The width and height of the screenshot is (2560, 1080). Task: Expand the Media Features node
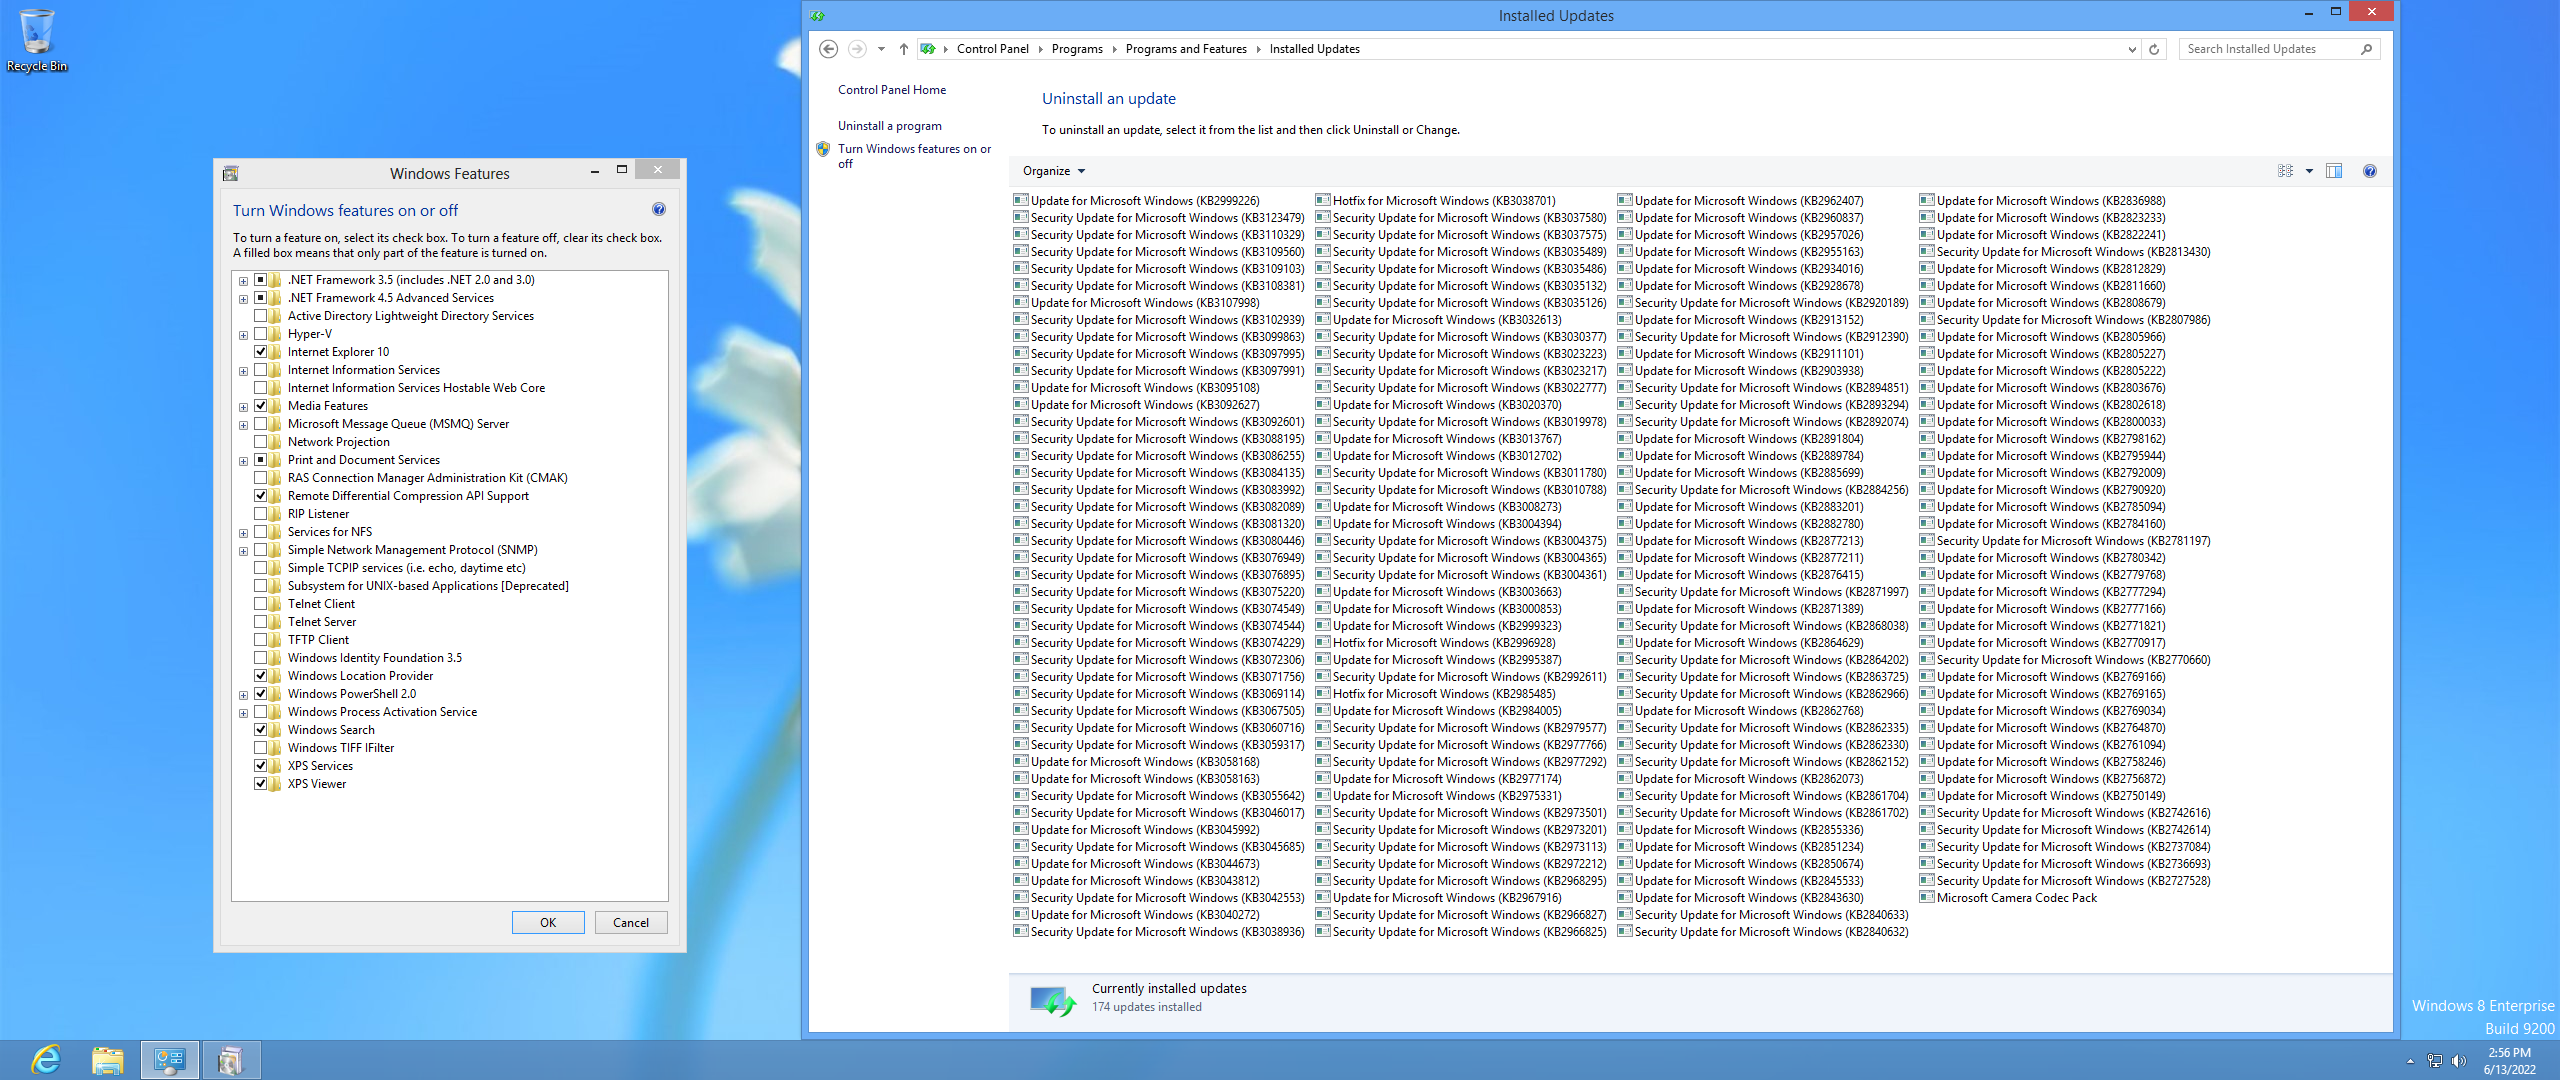243,407
